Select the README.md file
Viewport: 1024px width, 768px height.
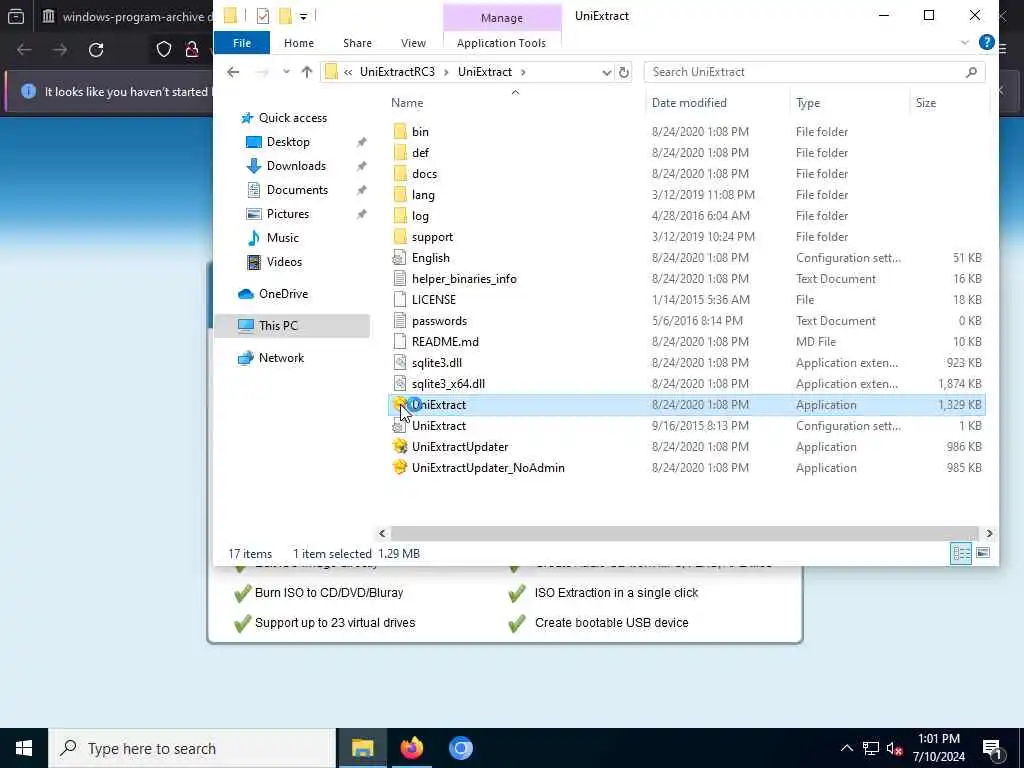pos(445,342)
